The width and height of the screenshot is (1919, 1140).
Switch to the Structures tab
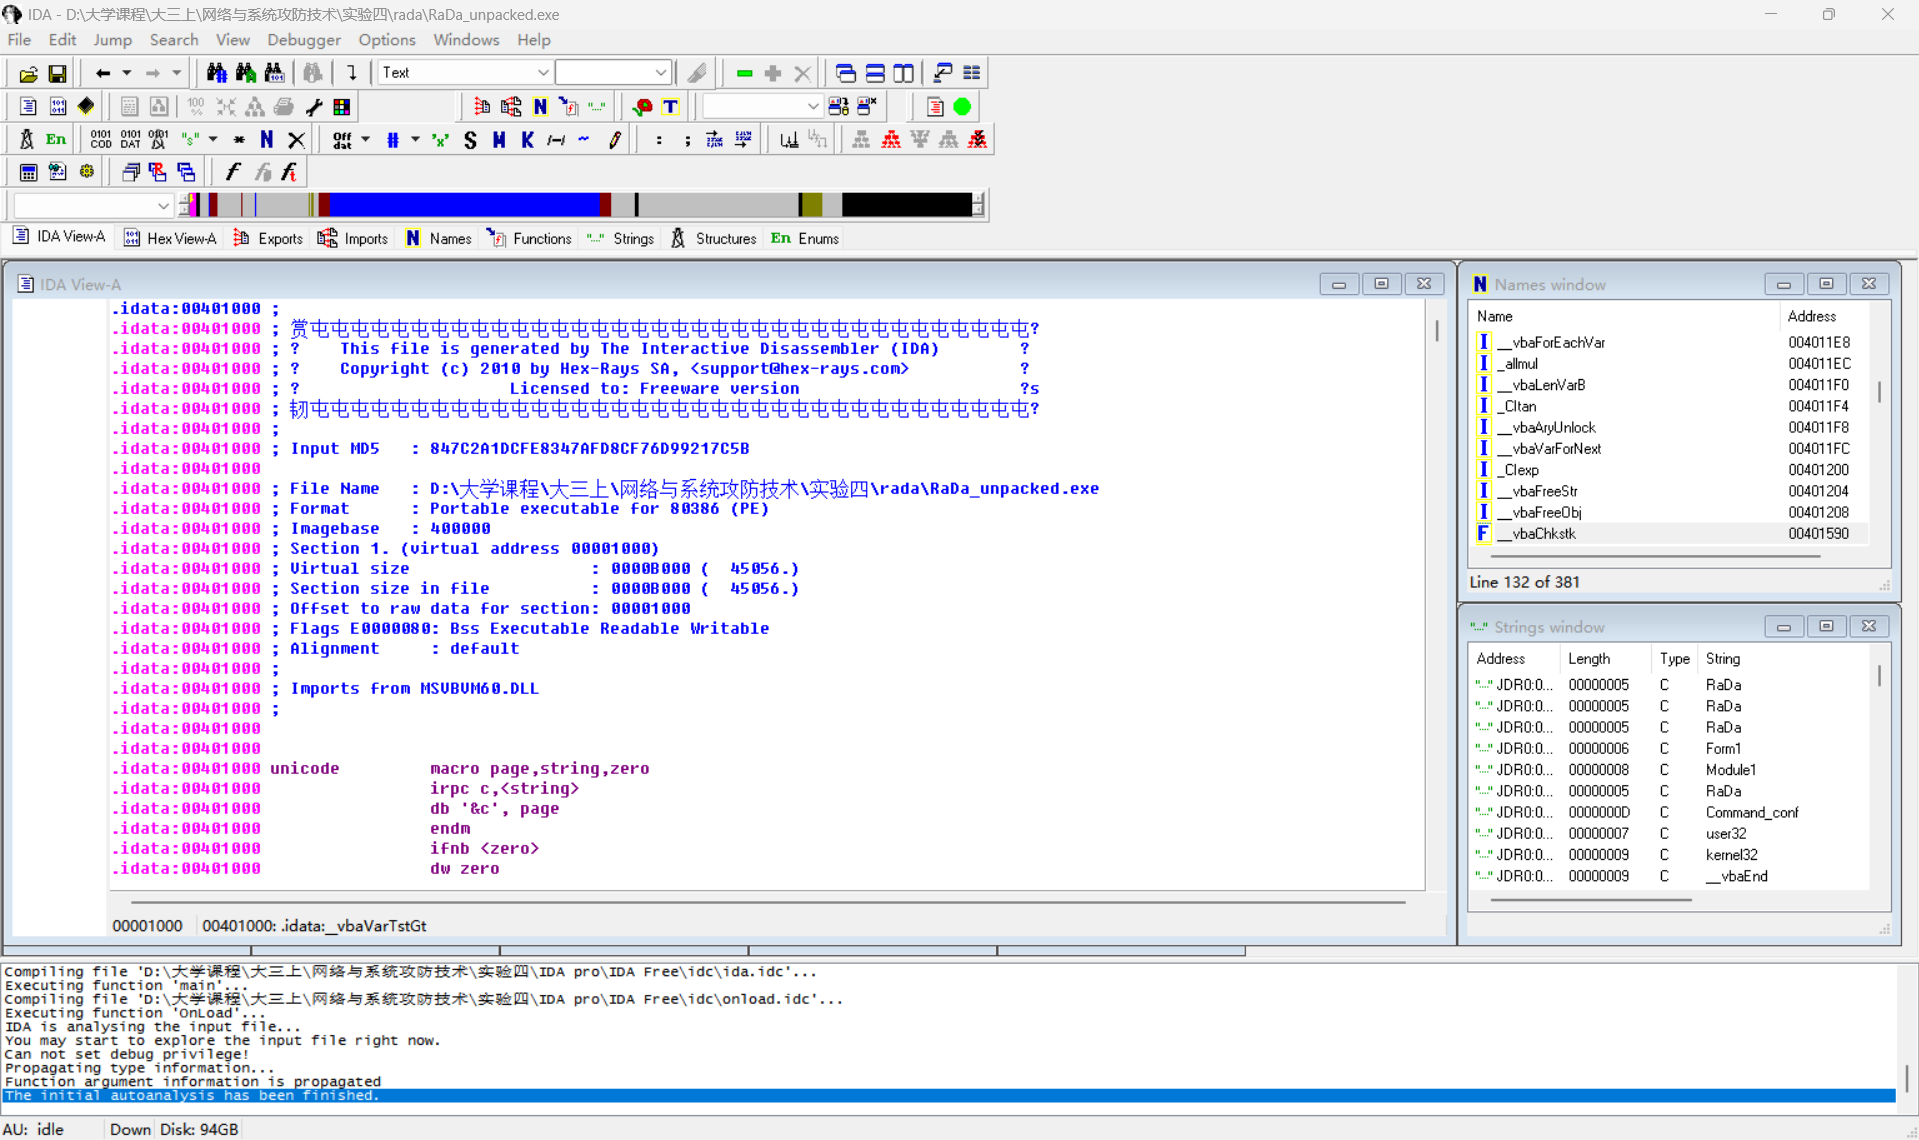(x=714, y=238)
